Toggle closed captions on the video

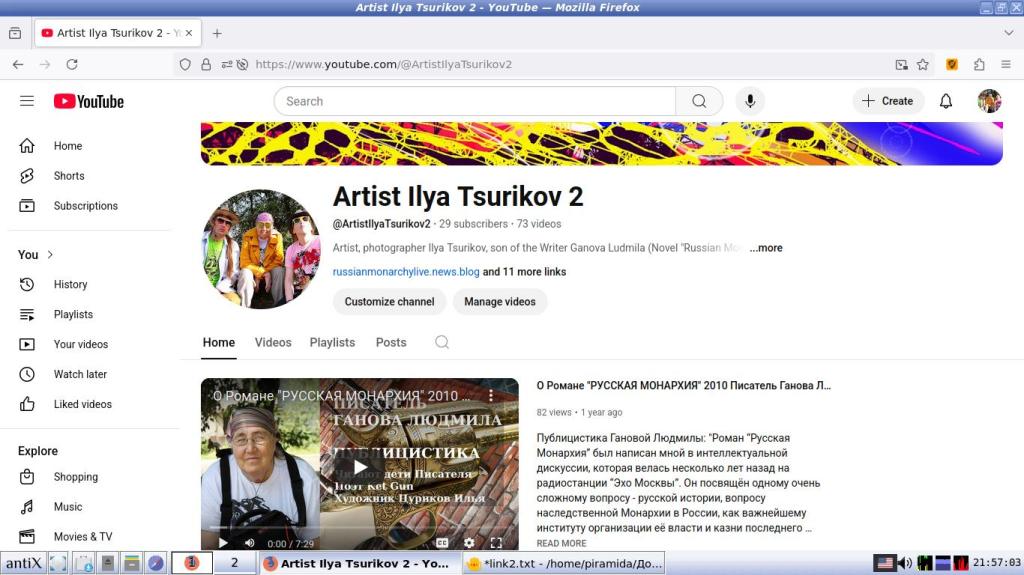(442, 543)
